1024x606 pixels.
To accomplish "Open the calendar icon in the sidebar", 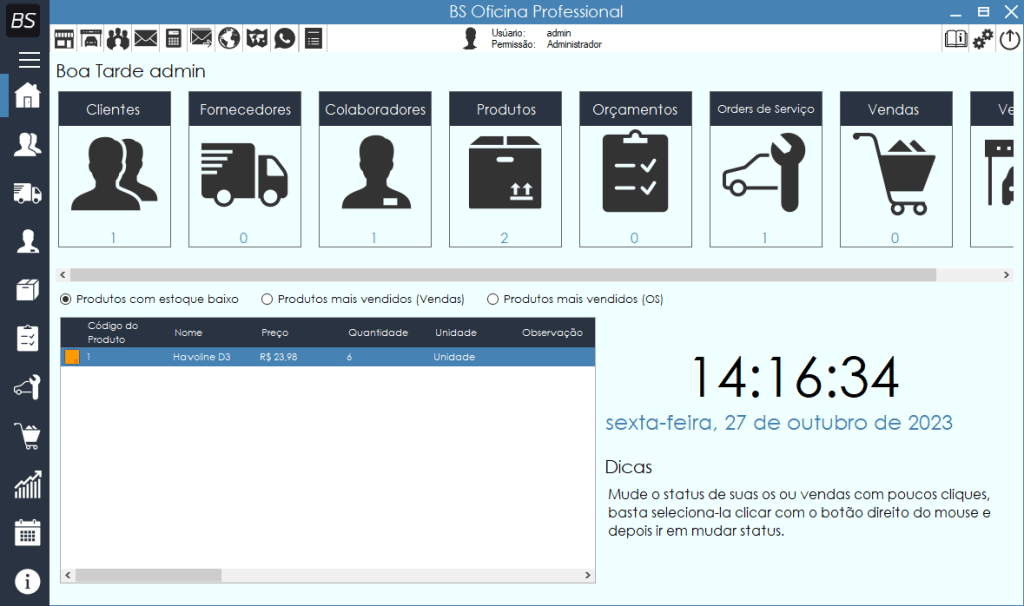I will point(27,532).
